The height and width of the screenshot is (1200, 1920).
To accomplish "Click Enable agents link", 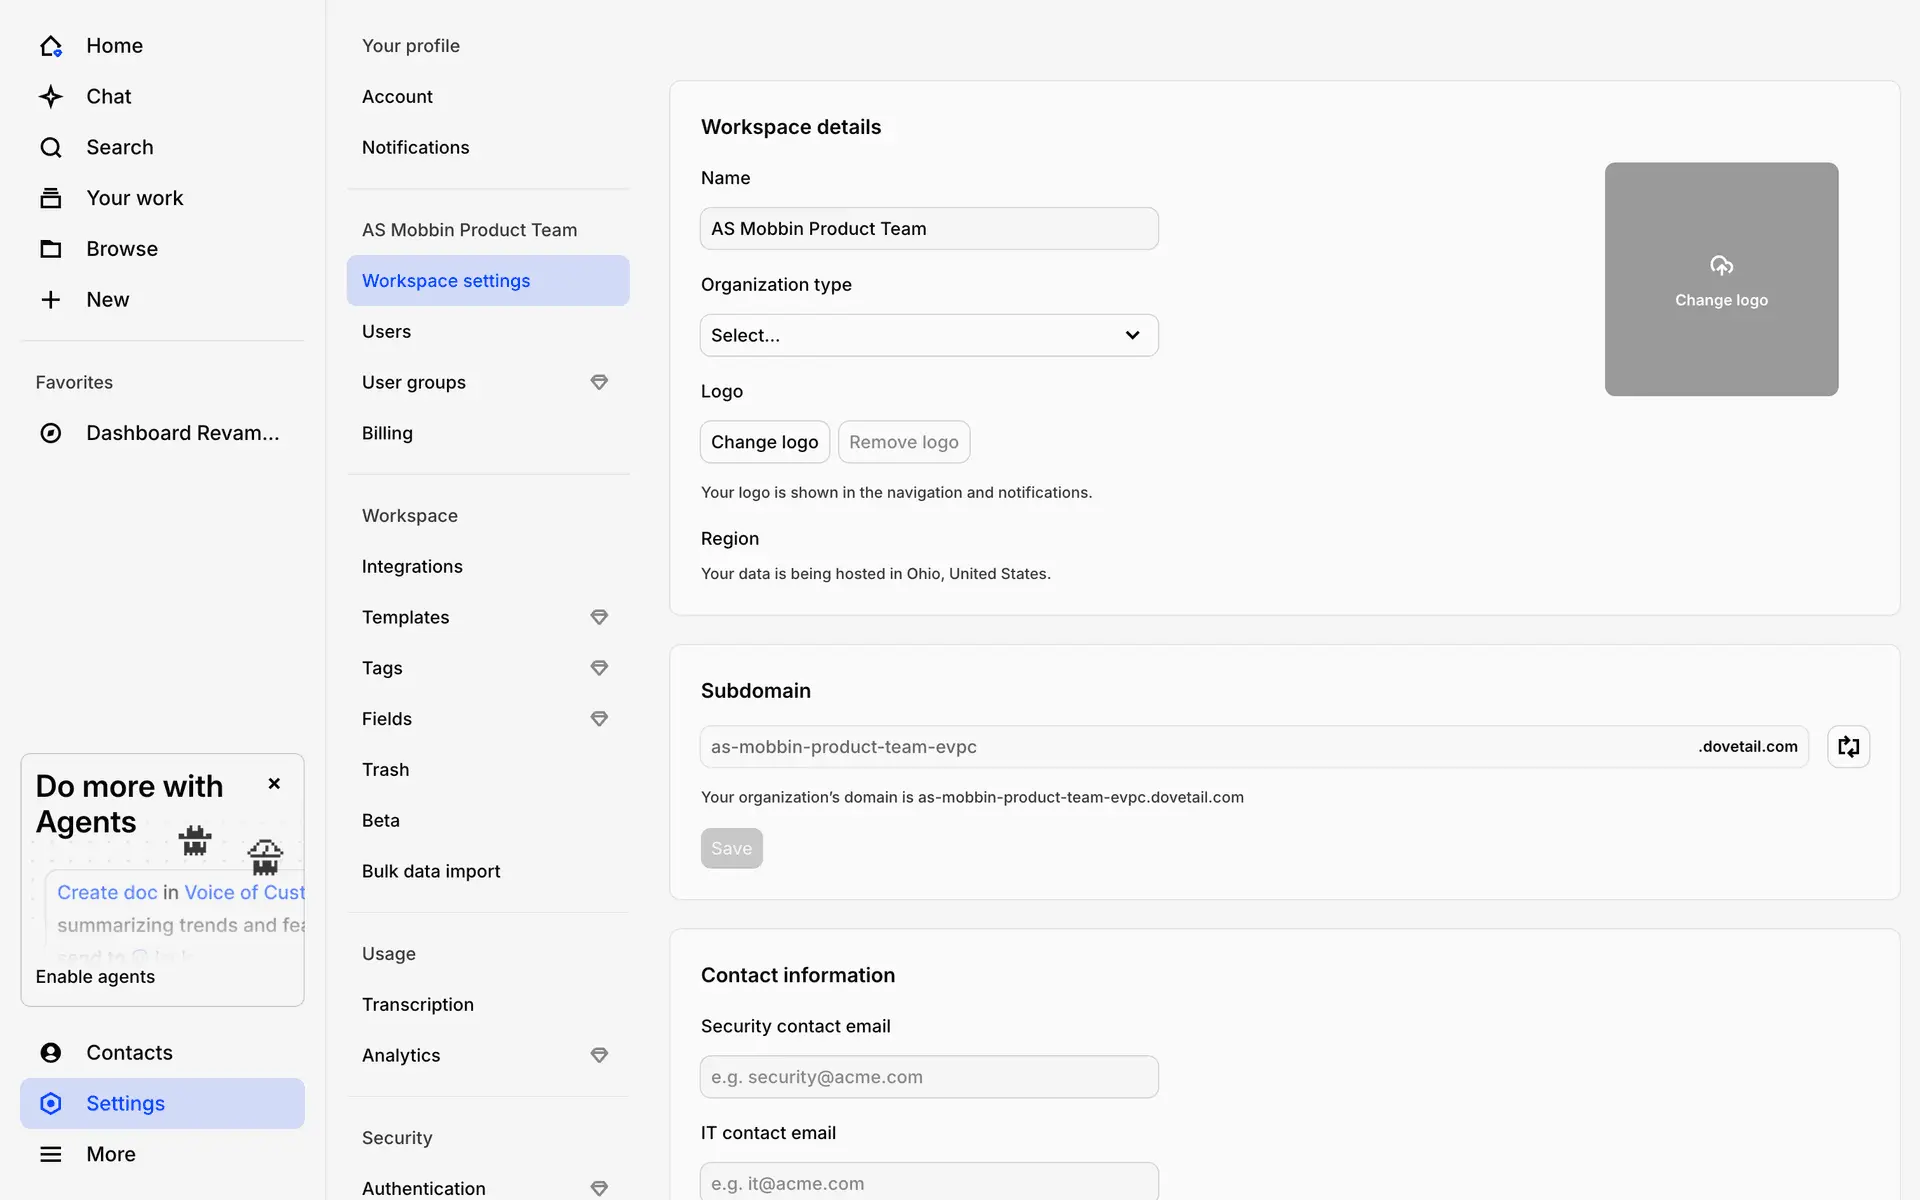I will [x=95, y=977].
